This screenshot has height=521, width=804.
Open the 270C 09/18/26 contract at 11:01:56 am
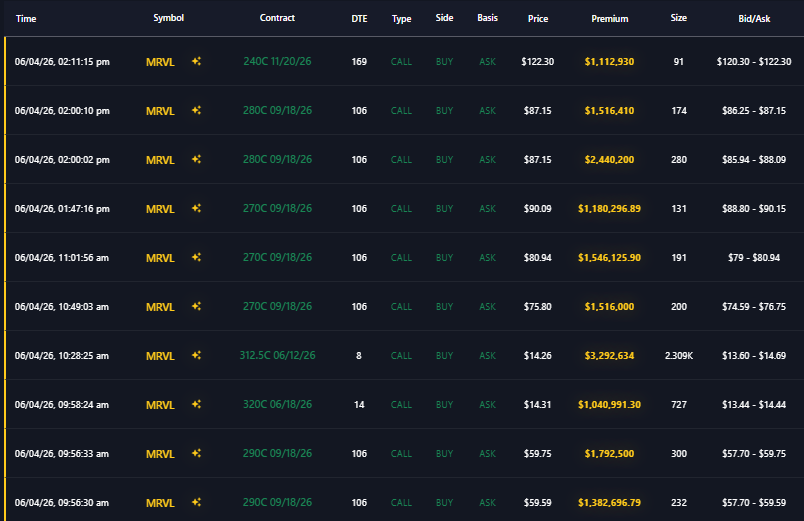tap(277, 257)
